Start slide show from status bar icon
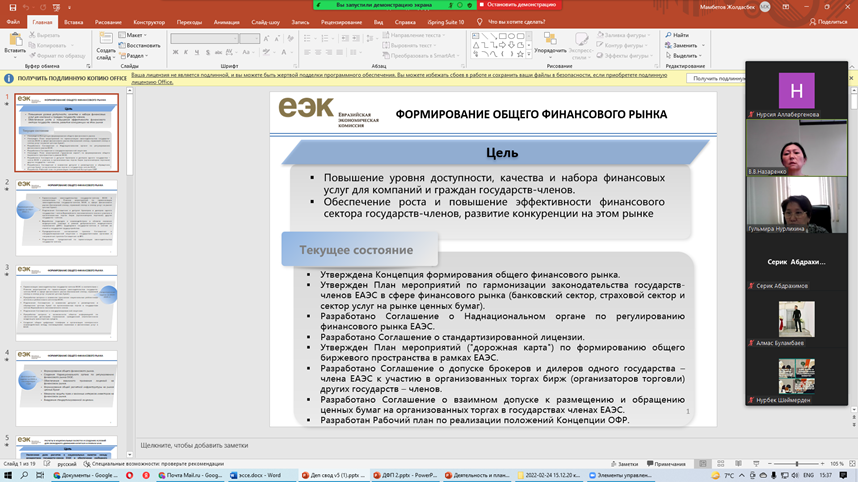This screenshot has height=482, width=858. (756, 463)
